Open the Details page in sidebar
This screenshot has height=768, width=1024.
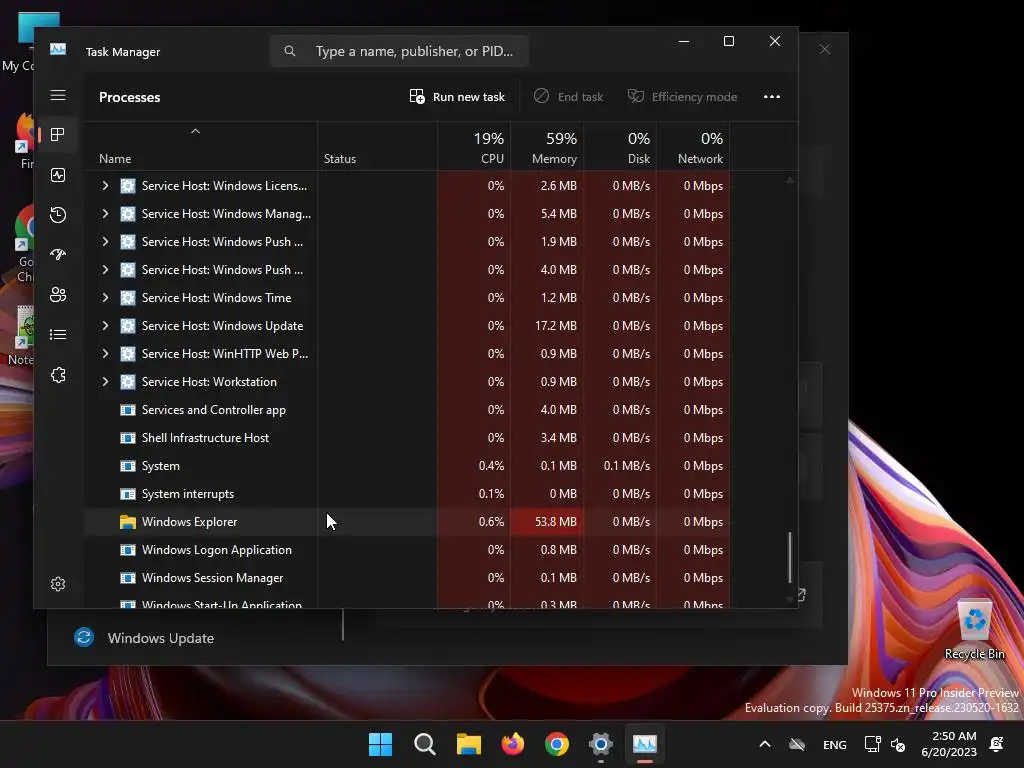click(x=58, y=334)
